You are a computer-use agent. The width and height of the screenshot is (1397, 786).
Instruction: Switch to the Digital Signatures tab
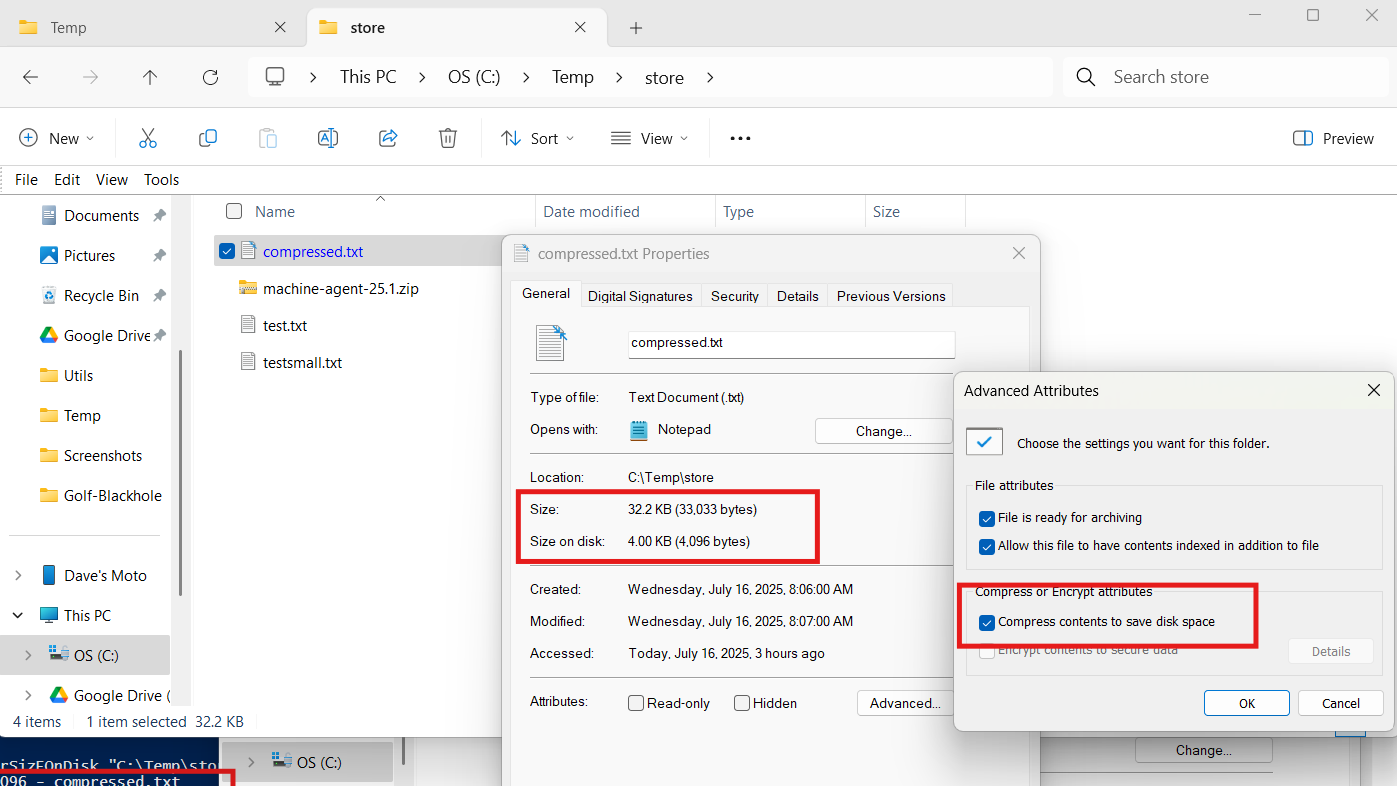(640, 296)
